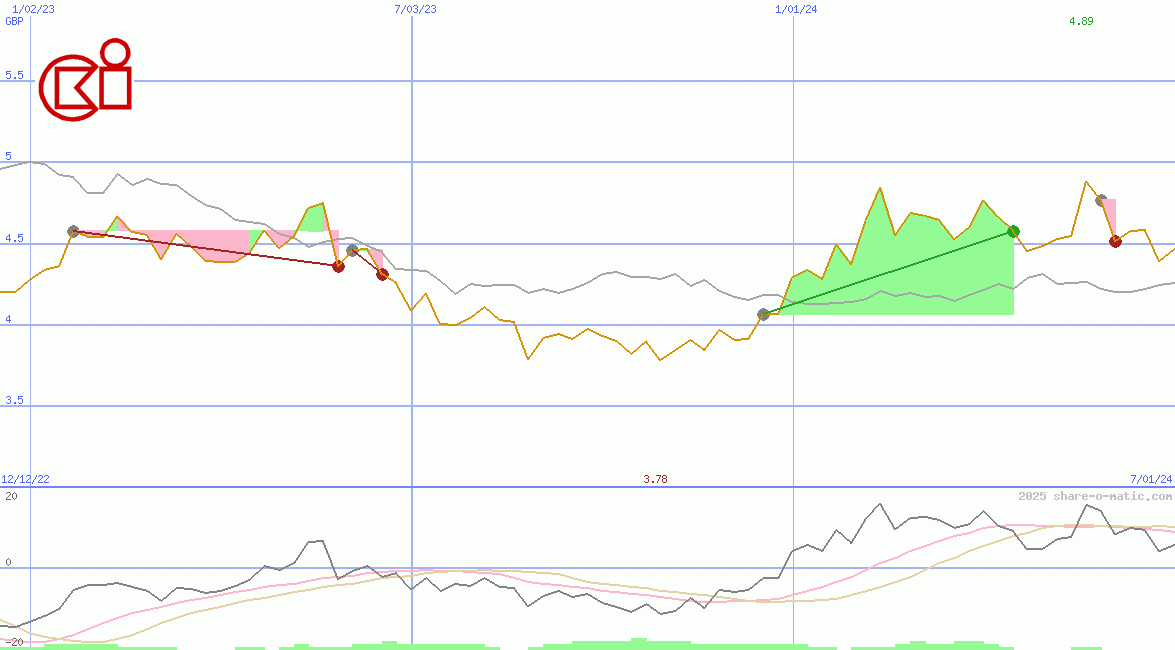Click the pink dot marker at the recent peak
This screenshot has width=1175, height=650.
point(1101,202)
